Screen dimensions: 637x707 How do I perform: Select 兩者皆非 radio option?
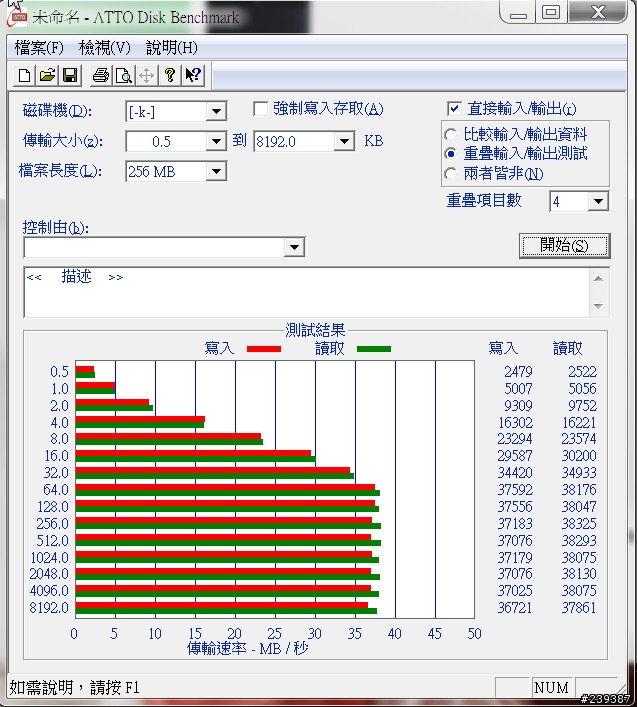click(450, 174)
